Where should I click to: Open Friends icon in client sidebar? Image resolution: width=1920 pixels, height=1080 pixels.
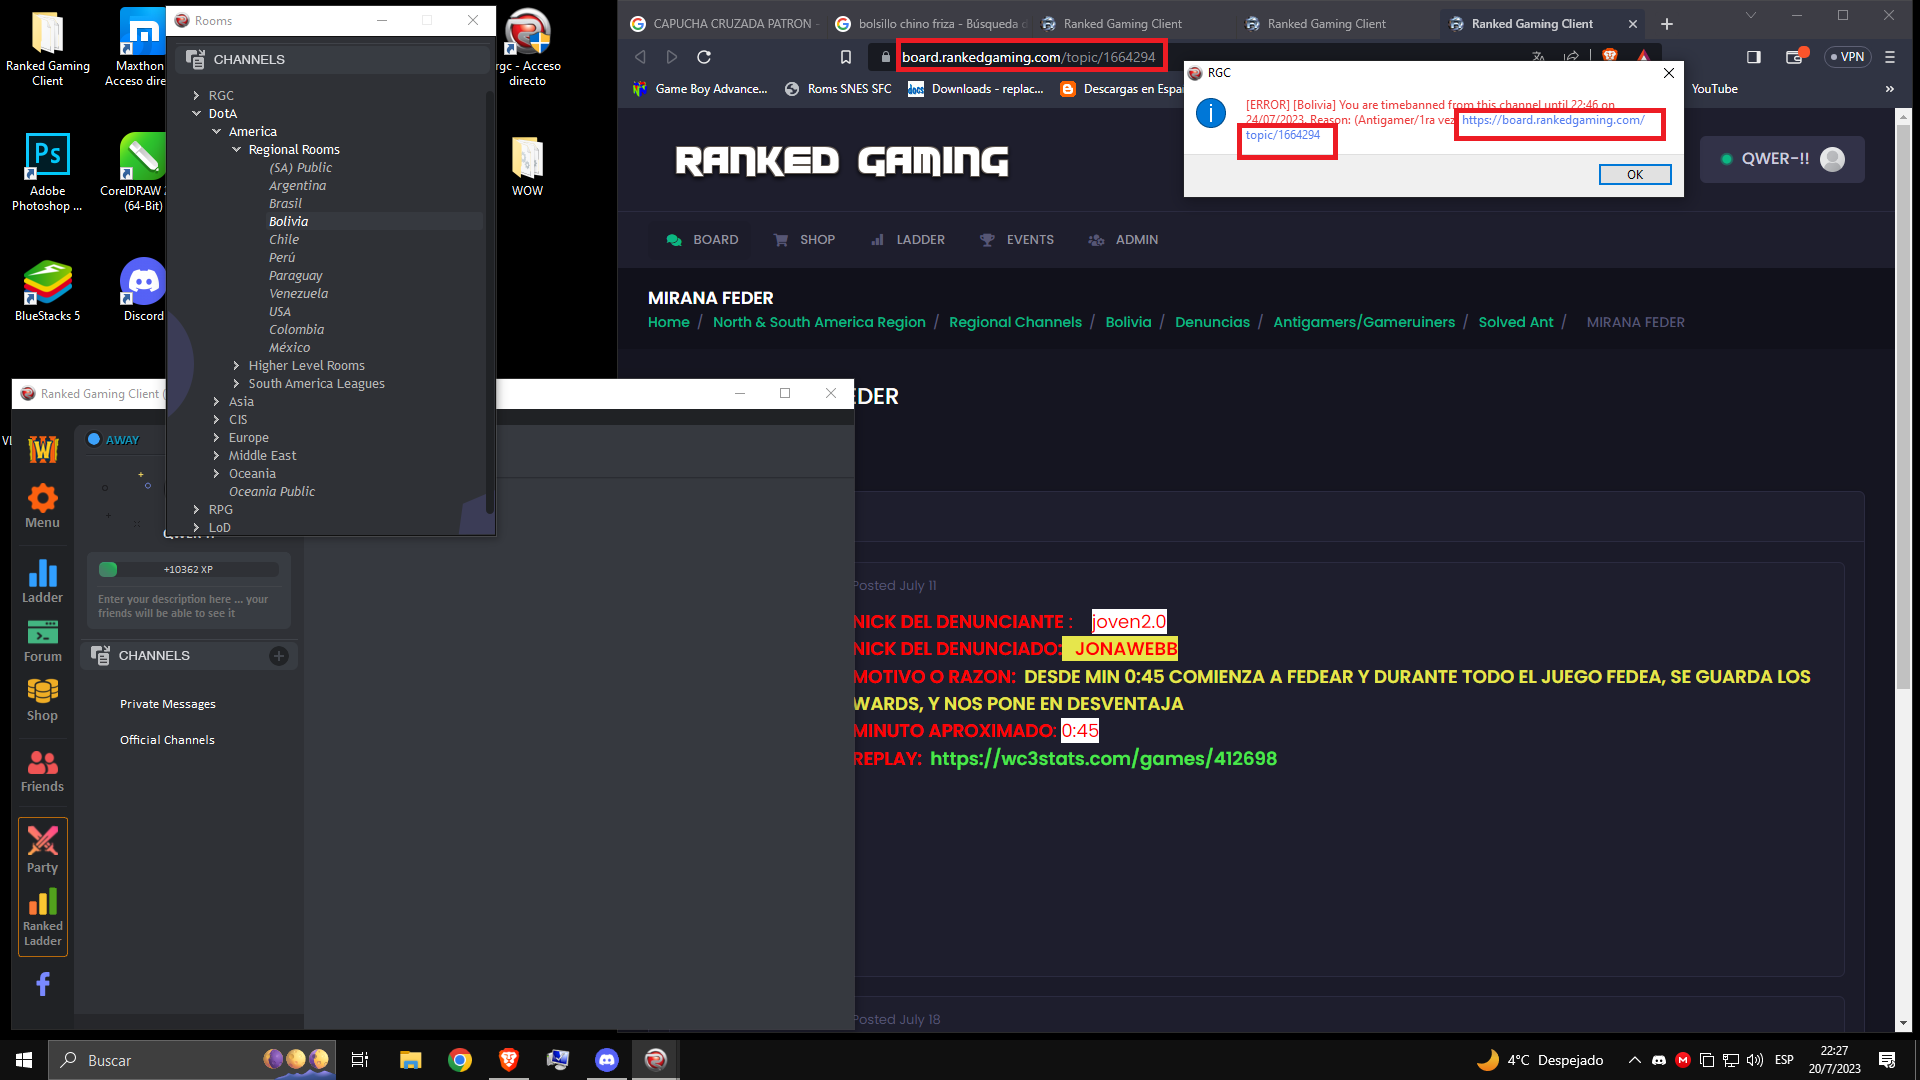[x=42, y=771]
